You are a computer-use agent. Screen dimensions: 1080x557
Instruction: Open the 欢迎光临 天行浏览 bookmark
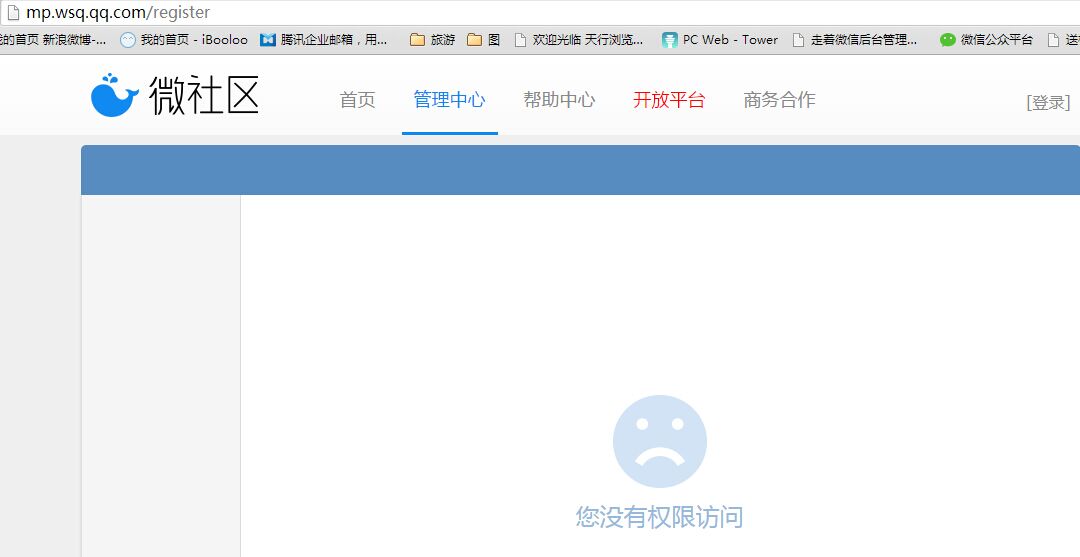tap(579, 40)
